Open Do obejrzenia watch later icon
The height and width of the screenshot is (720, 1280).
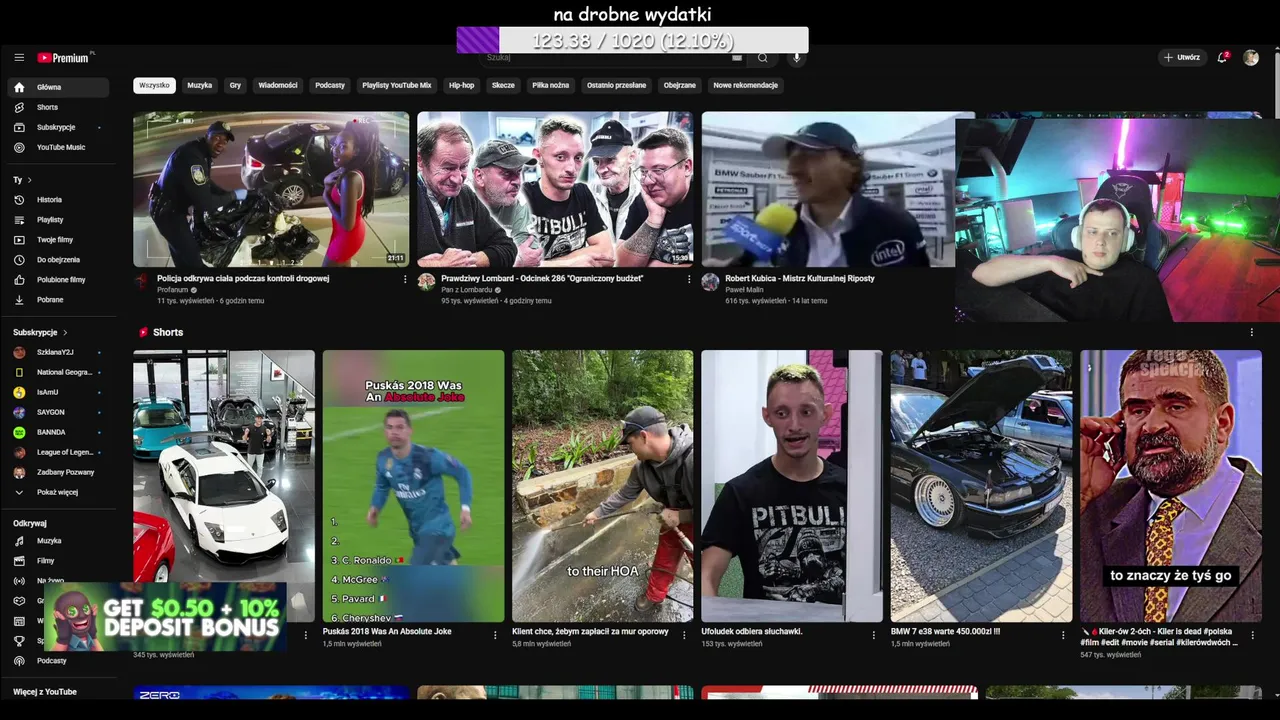point(19,260)
